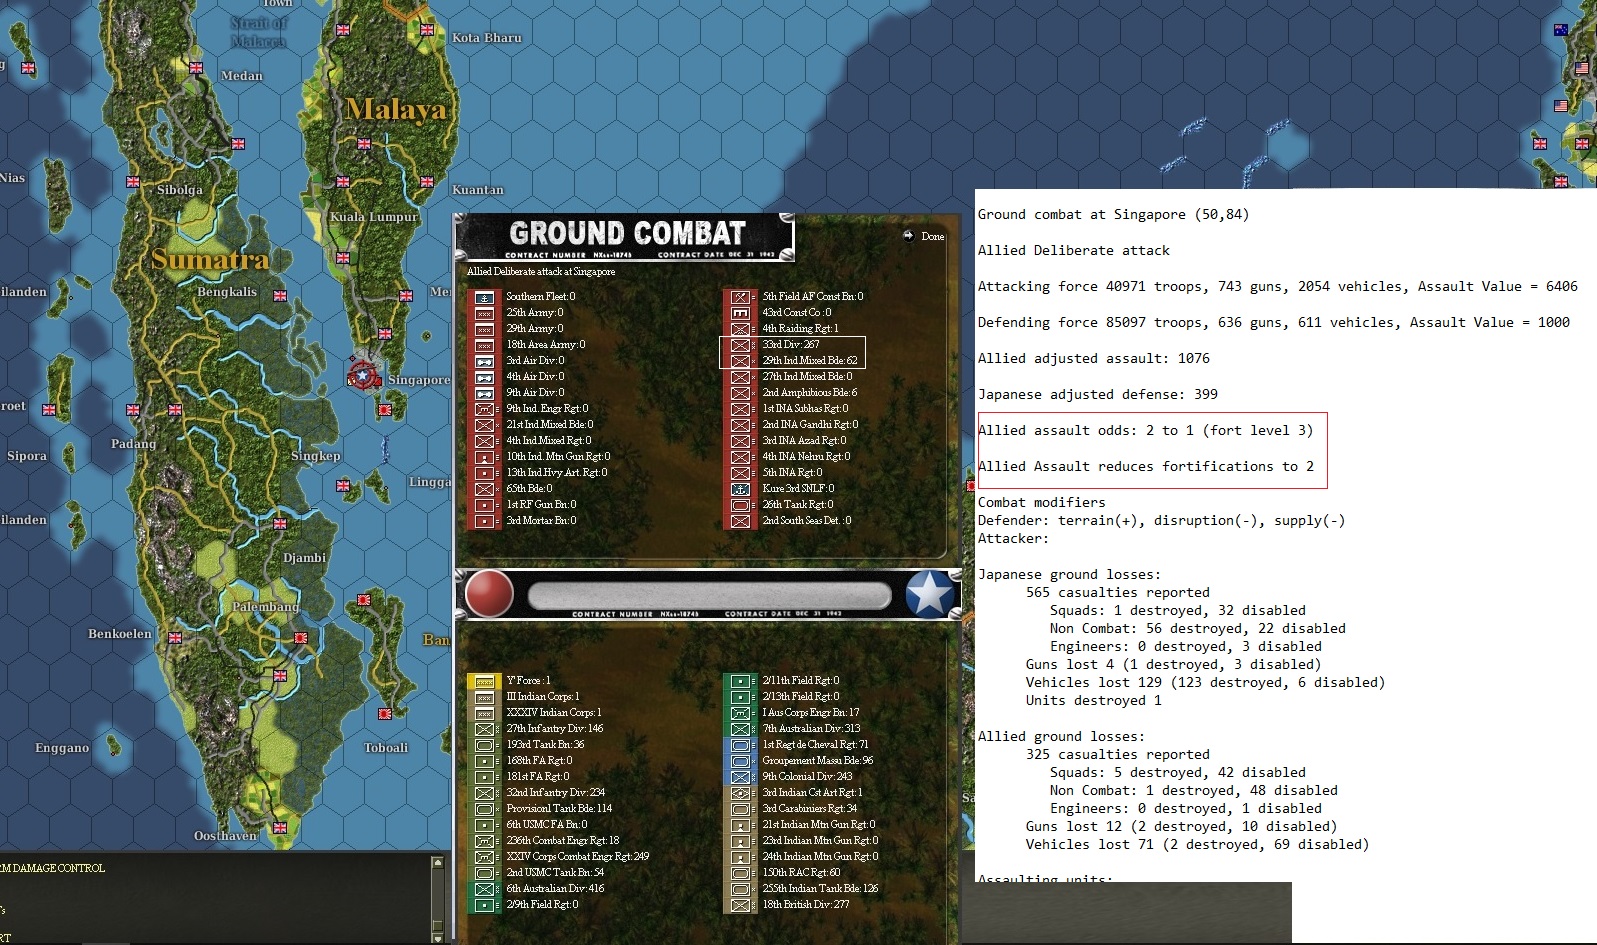Select the XXIV Corps Combat Engr Rgt icon
The image size is (1597, 945).
pos(485,857)
